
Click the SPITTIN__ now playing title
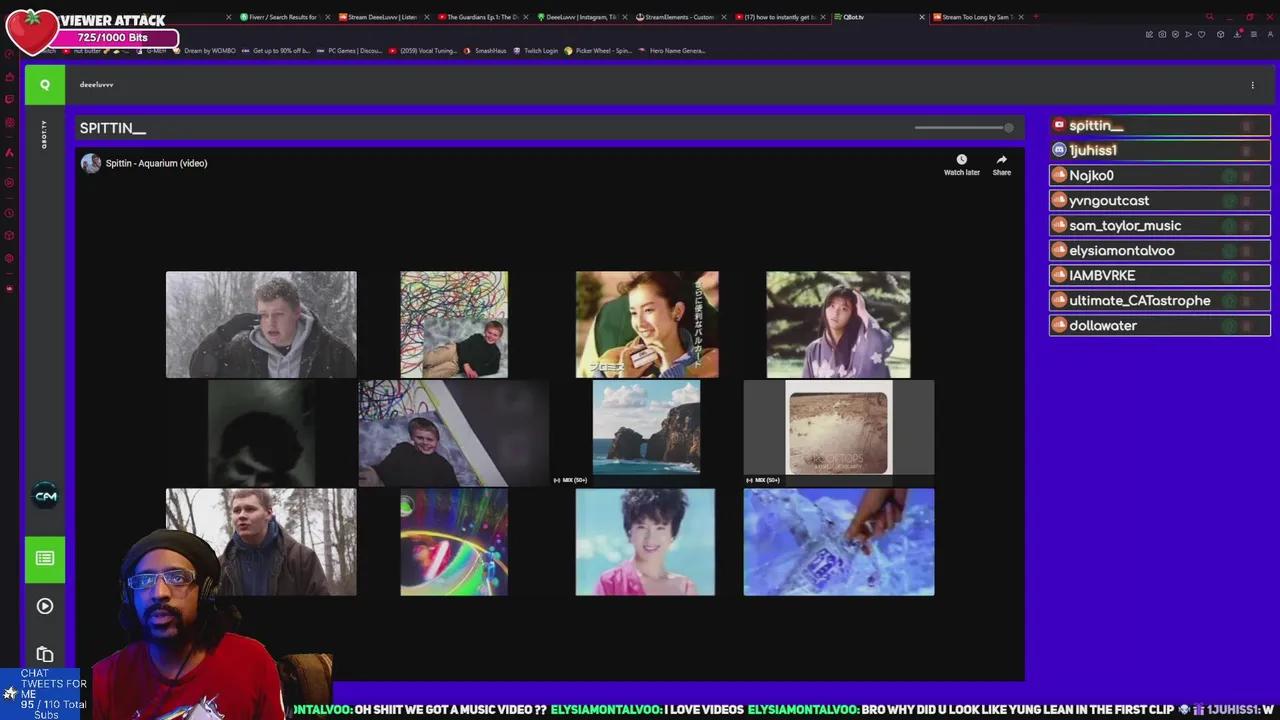(x=113, y=128)
